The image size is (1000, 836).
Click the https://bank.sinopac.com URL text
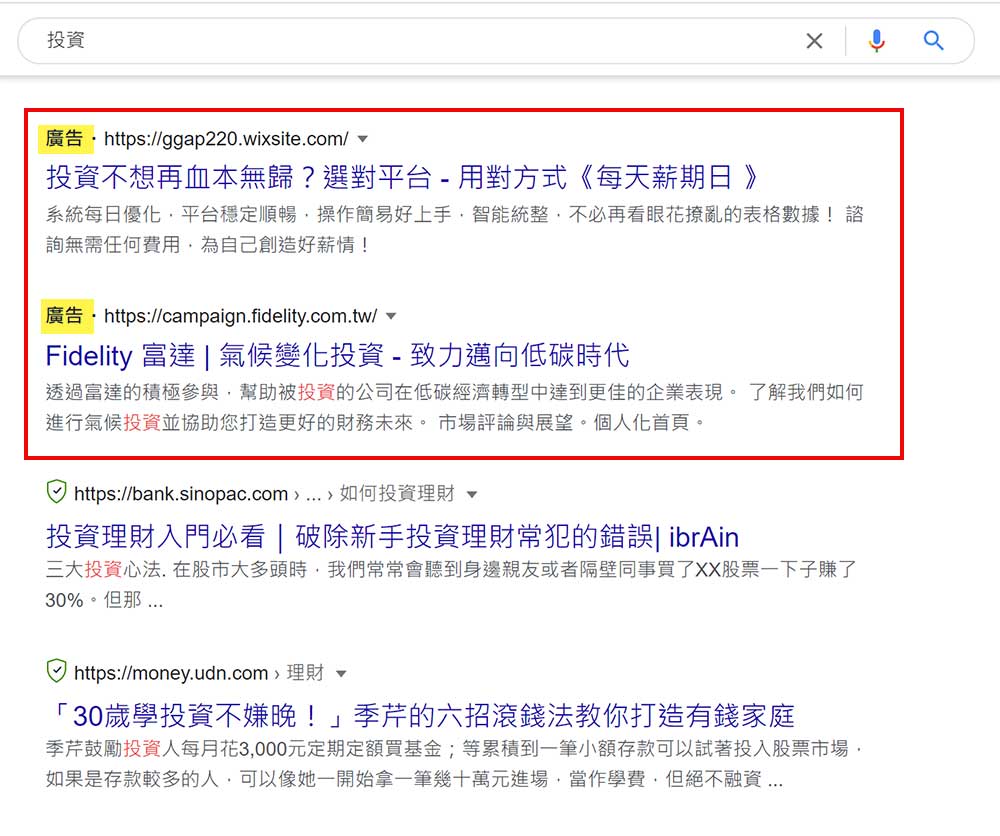click(x=181, y=494)
